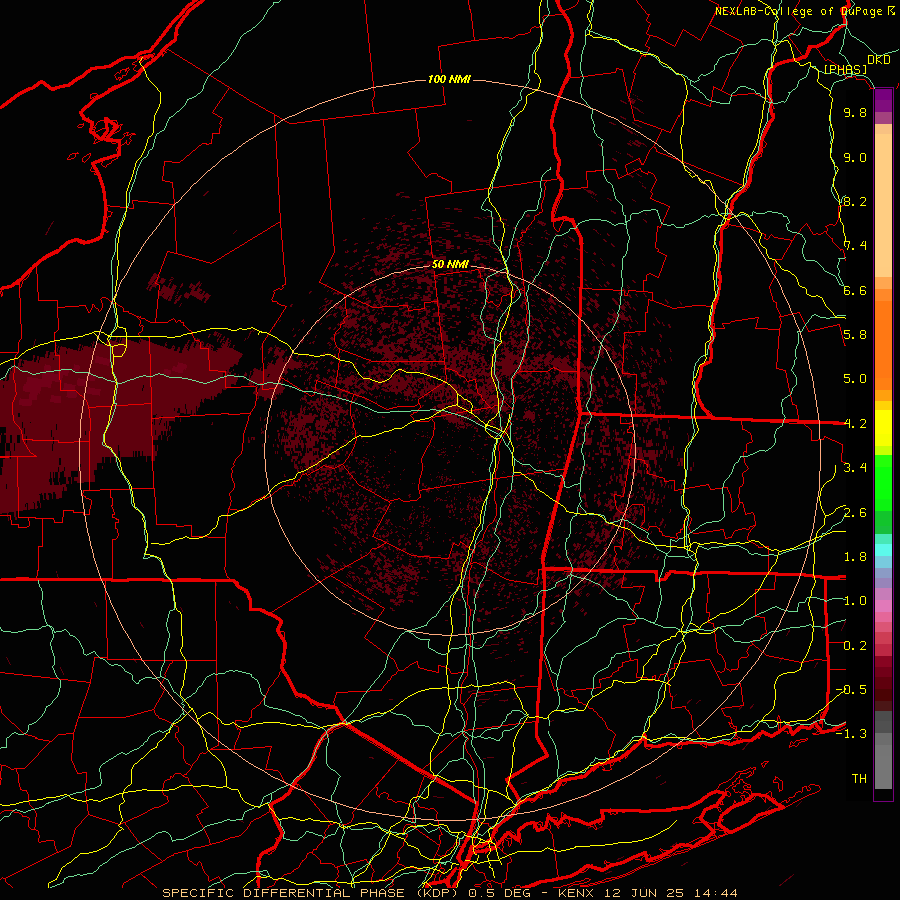Click the 7.4 value on the color scale
Image resolution: width=900 pixels, height=900 pixels.
855,246
